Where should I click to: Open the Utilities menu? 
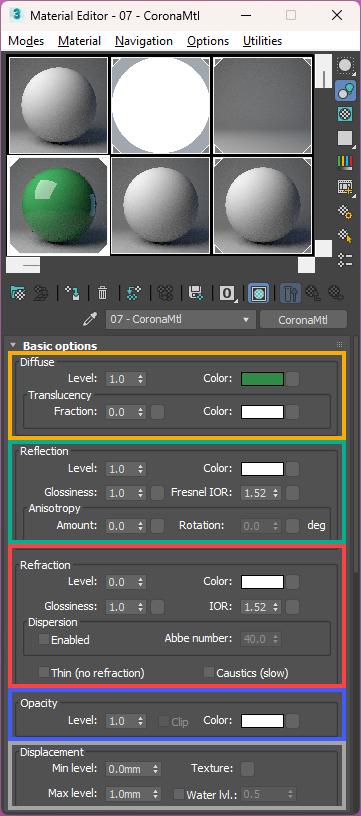click(262, 41)
